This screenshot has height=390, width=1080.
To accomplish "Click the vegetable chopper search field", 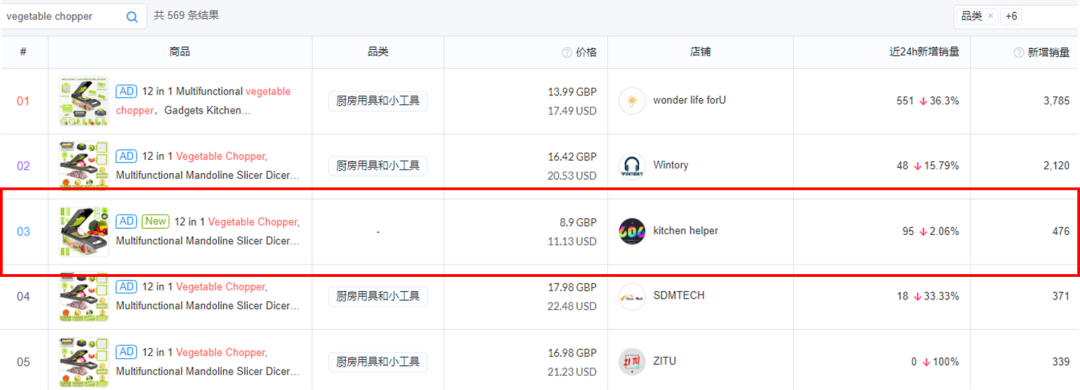I will pos(72,17).
